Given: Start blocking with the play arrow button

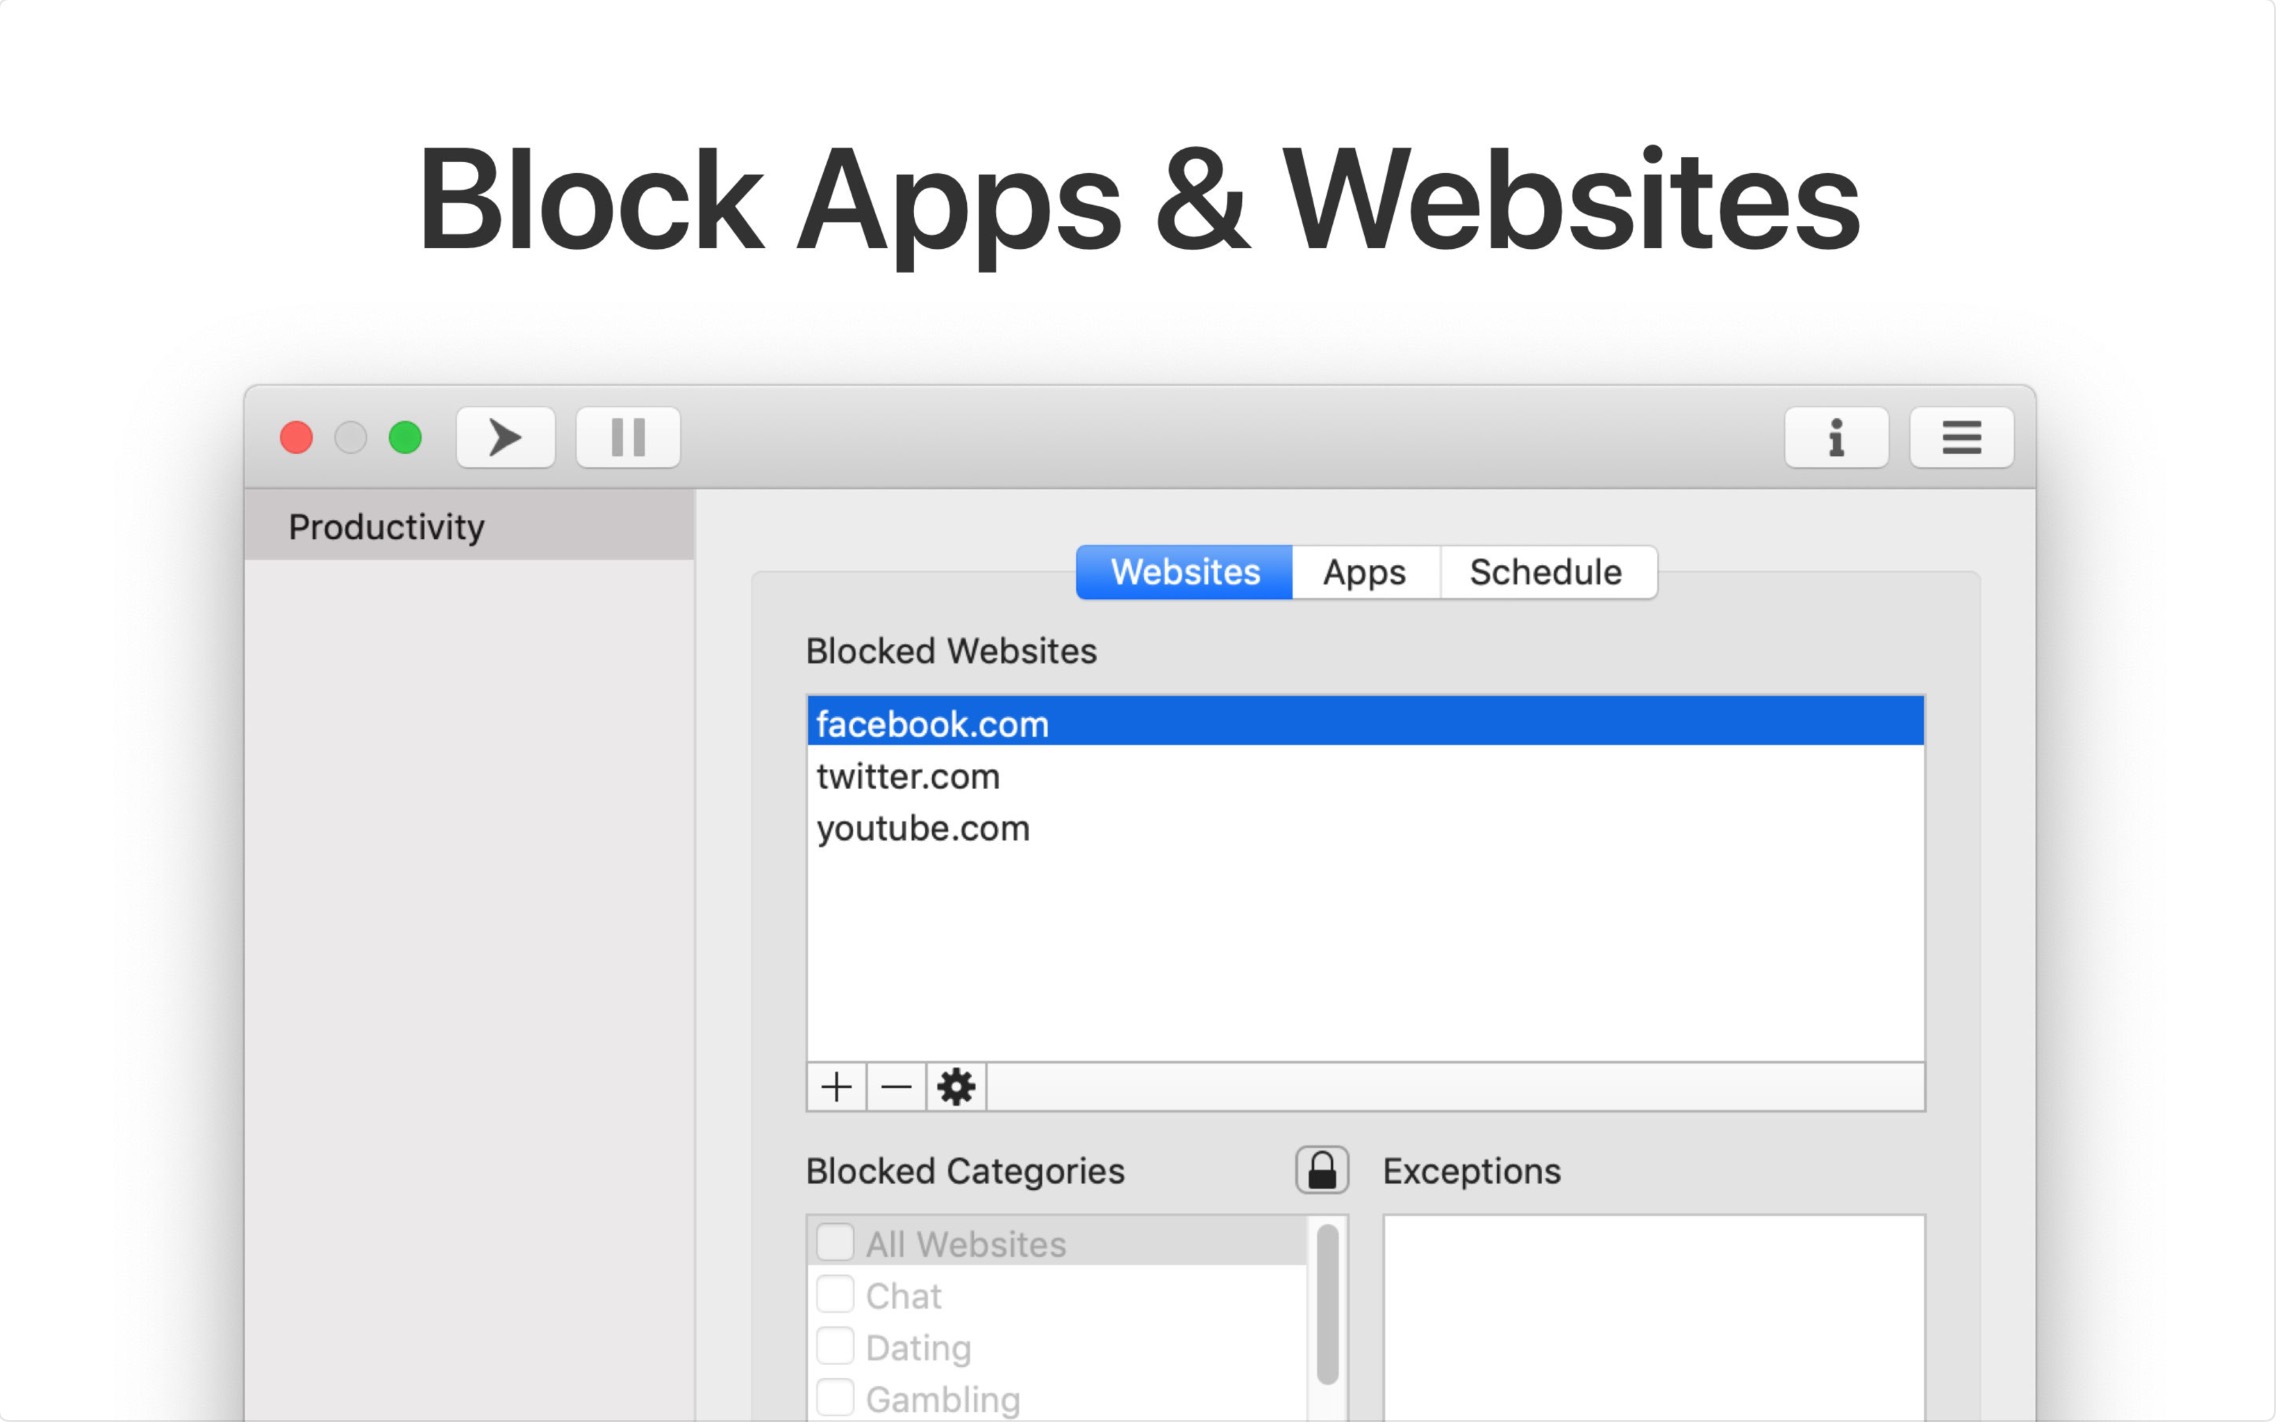Looking at the screenshot, I should point(506,438).
